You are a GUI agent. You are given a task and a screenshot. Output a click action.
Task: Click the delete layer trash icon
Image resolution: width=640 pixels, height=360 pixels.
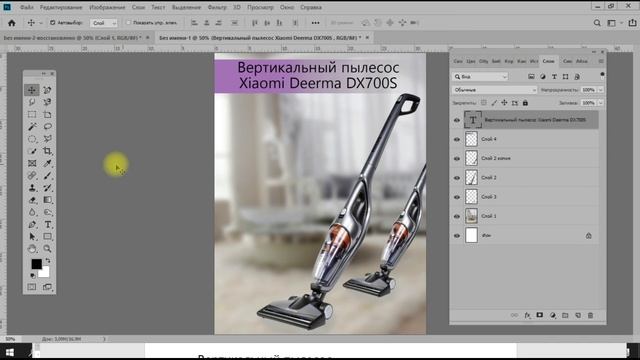(590, 315)
